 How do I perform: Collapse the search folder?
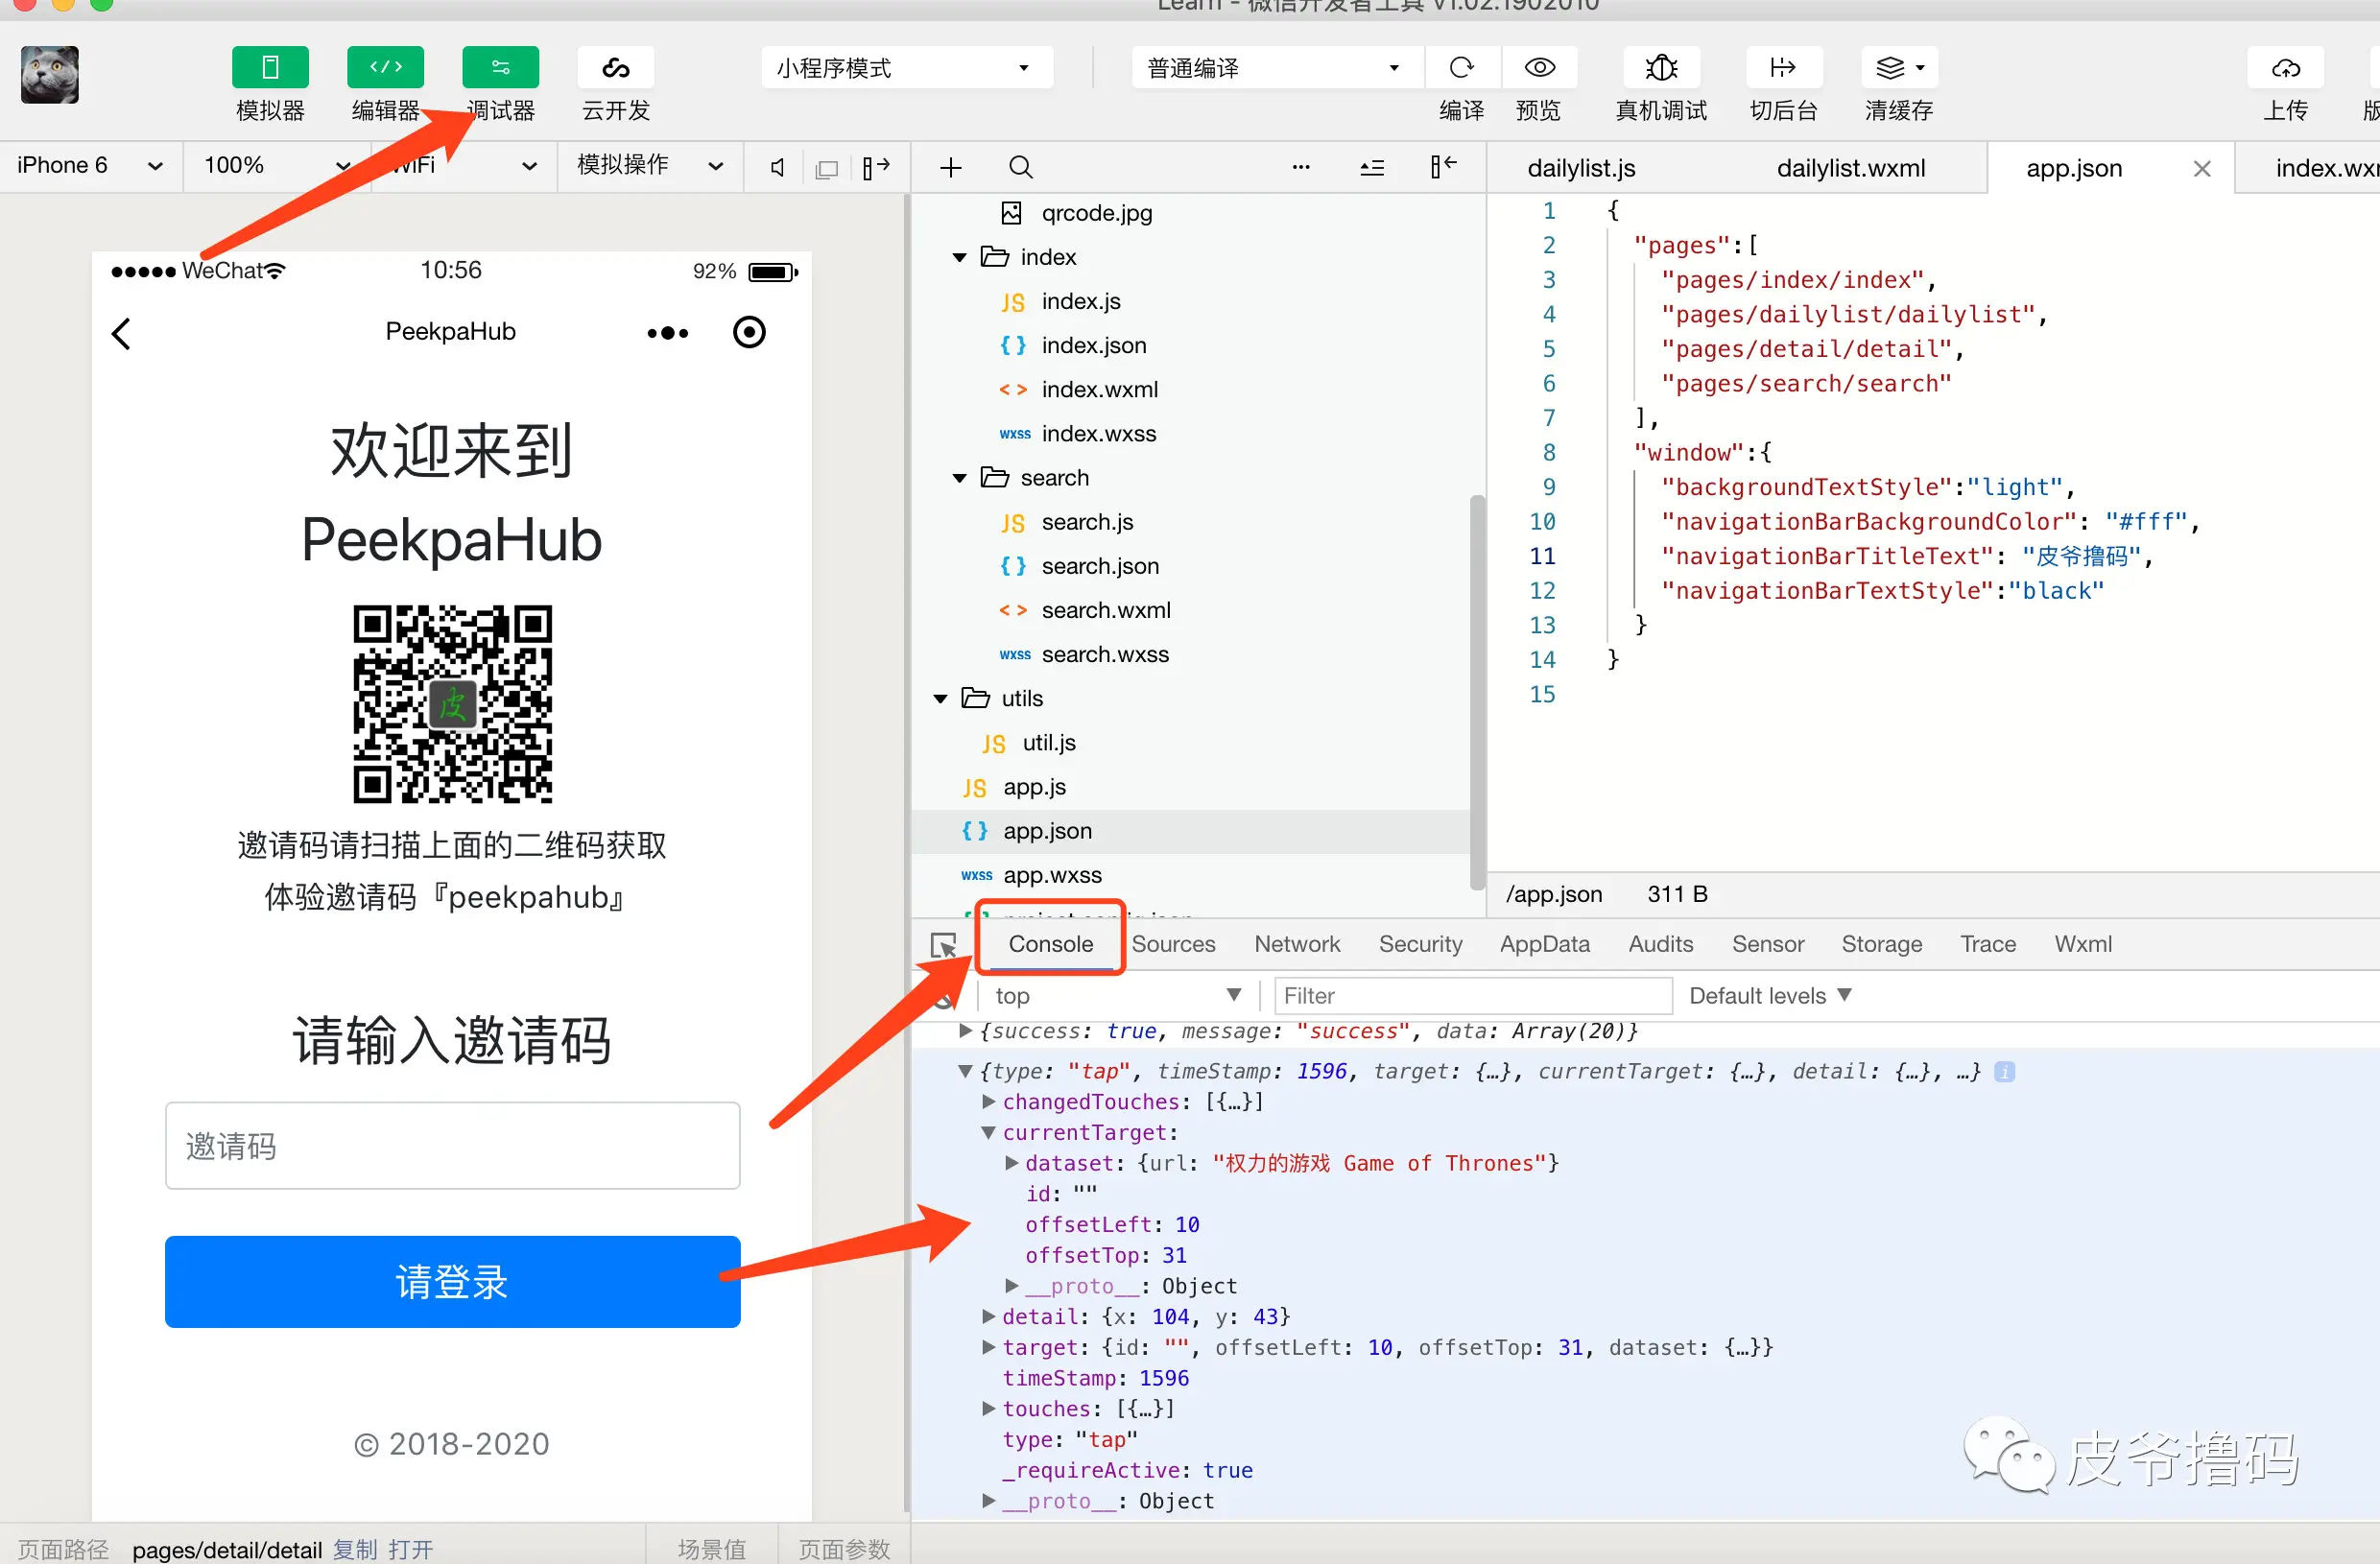tap(960, 478)
